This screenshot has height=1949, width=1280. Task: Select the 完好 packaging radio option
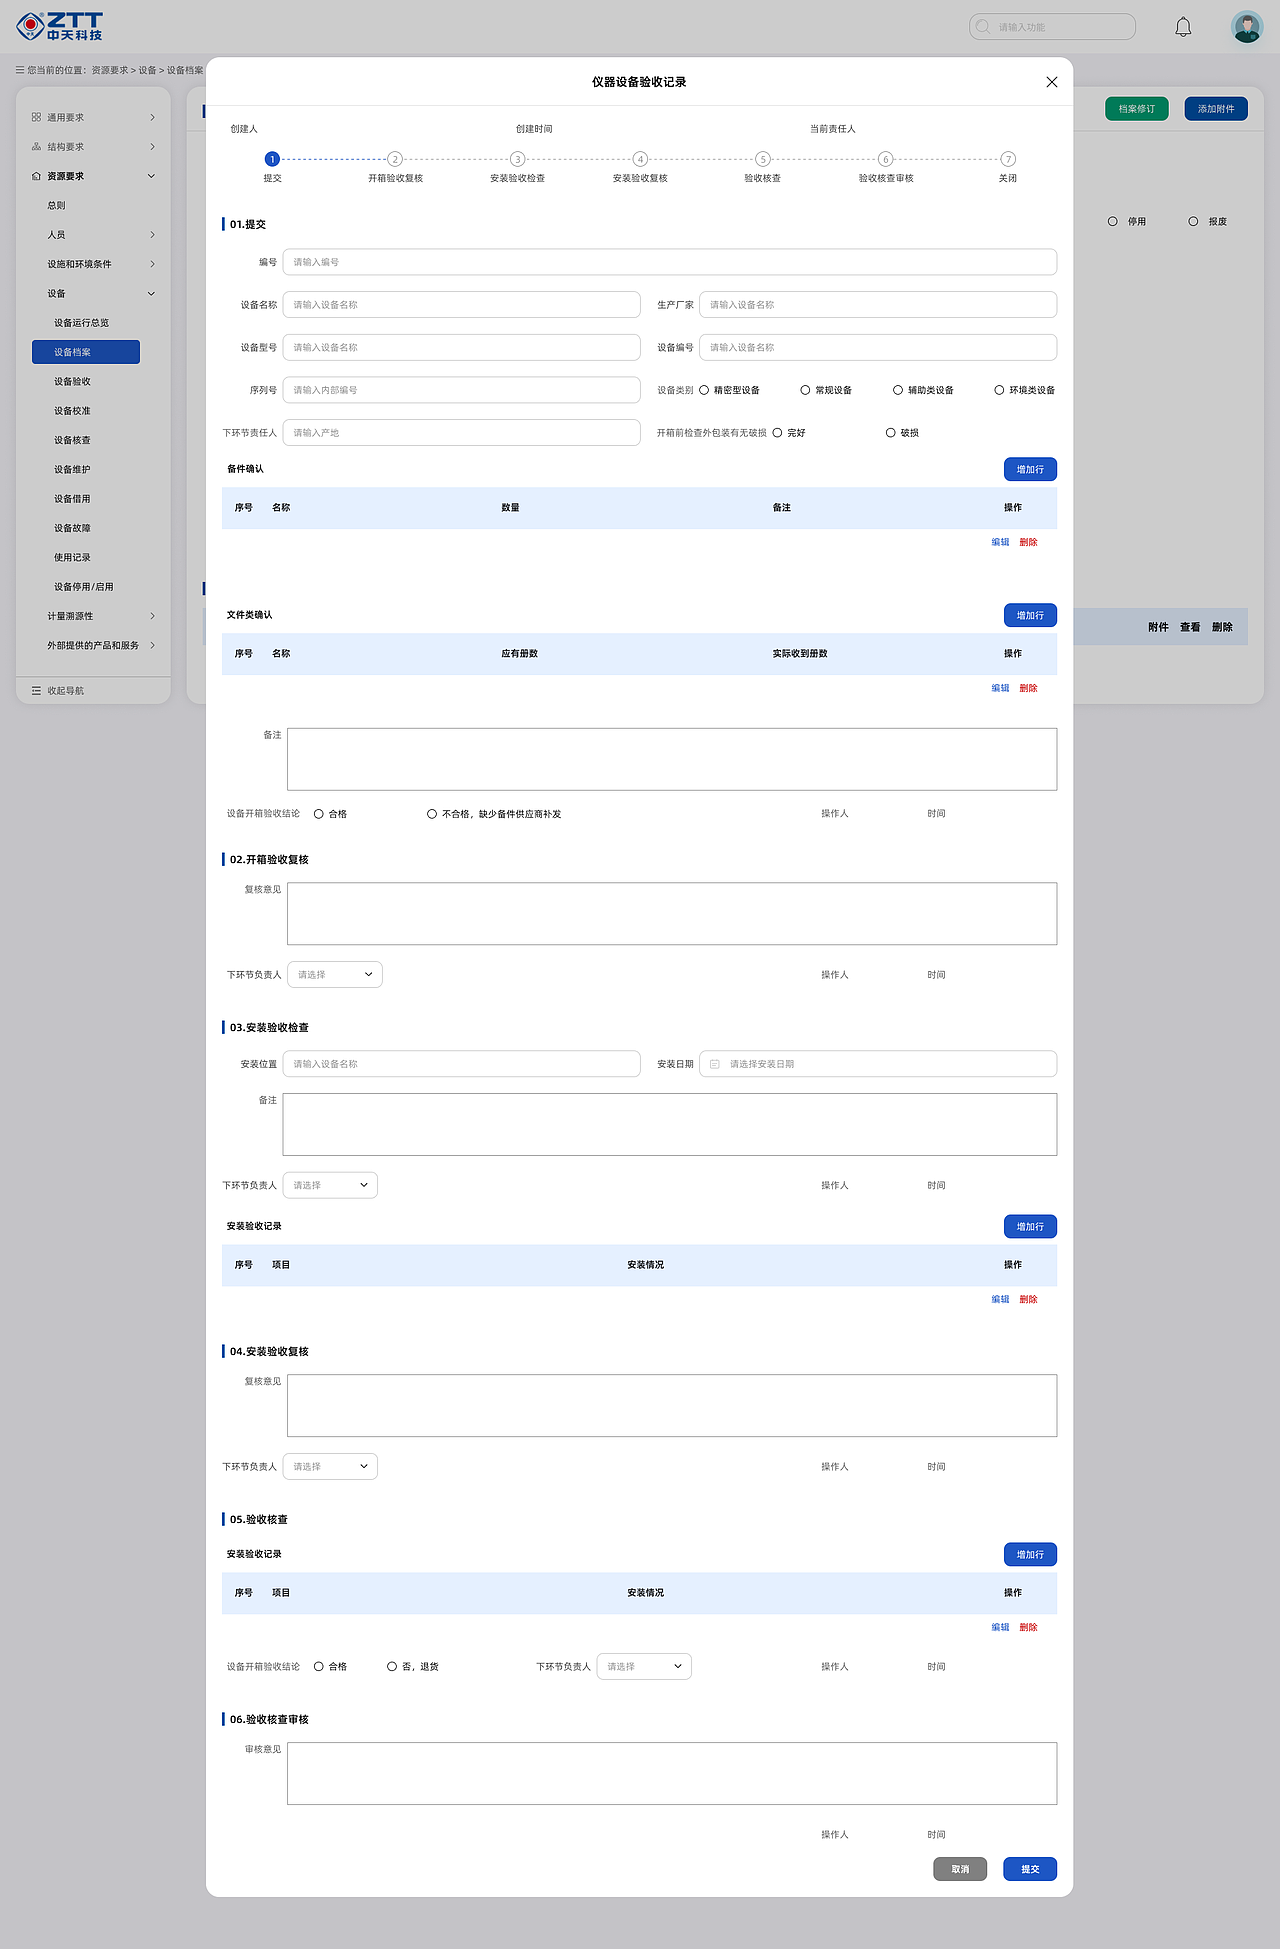tap(777, 433)
